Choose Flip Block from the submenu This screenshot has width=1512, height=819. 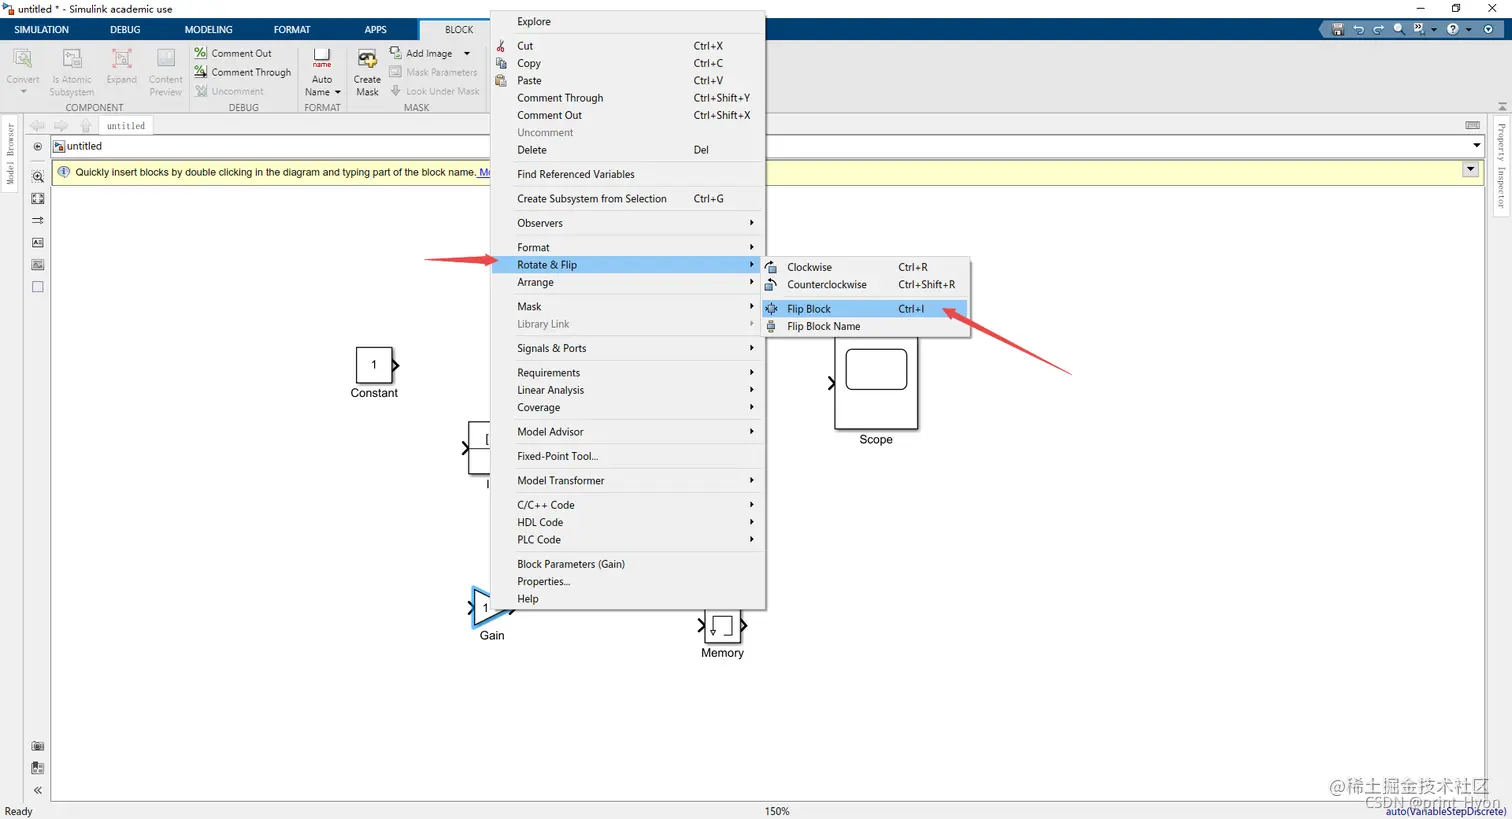[865, 309]
